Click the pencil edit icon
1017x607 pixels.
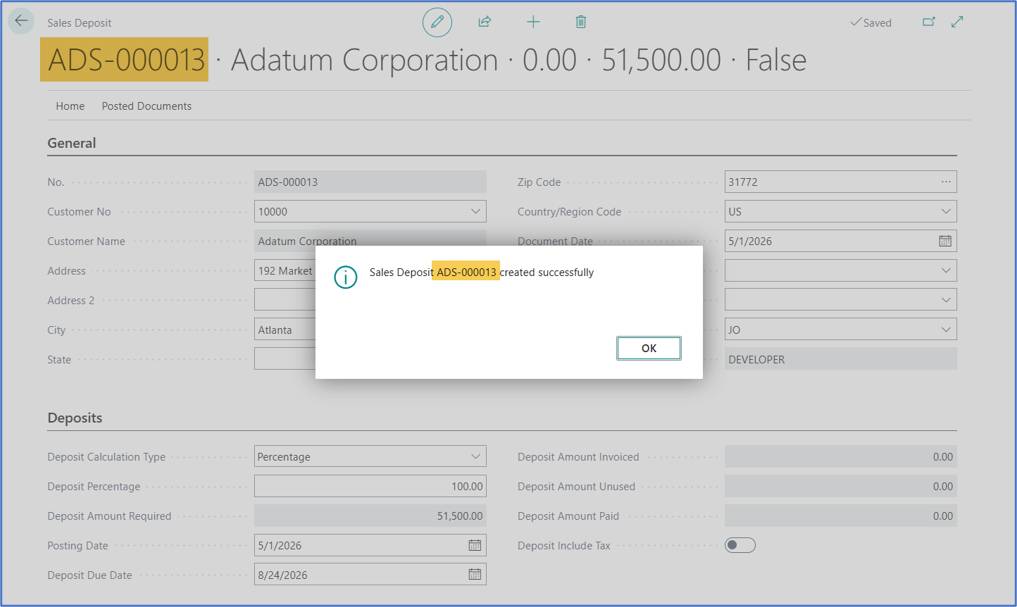[x=437, y=22]
